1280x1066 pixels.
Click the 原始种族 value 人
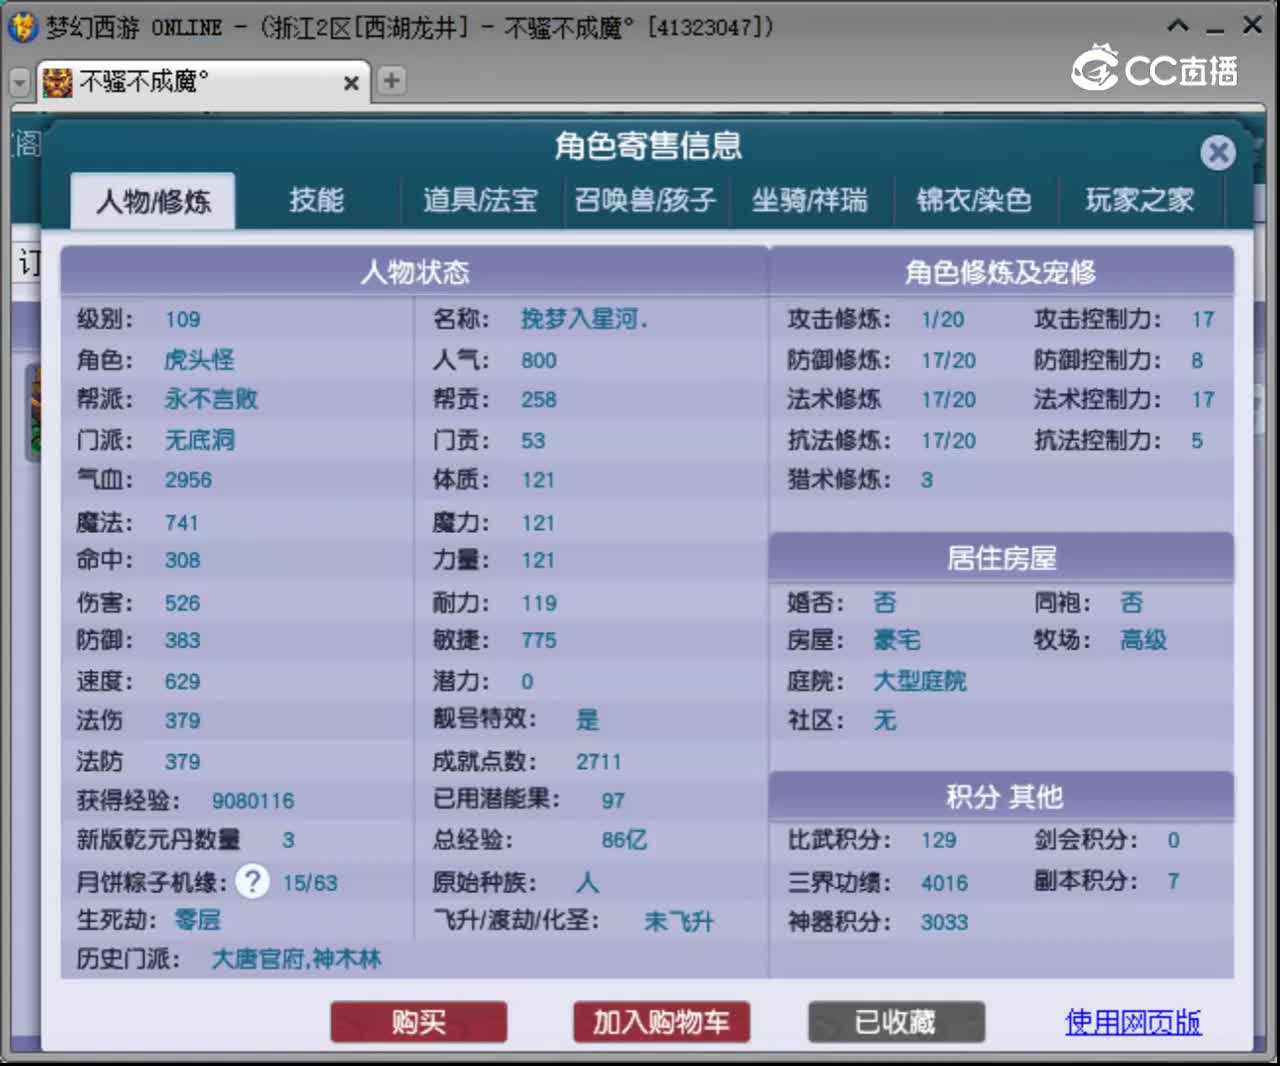click(x=587, y=883)
